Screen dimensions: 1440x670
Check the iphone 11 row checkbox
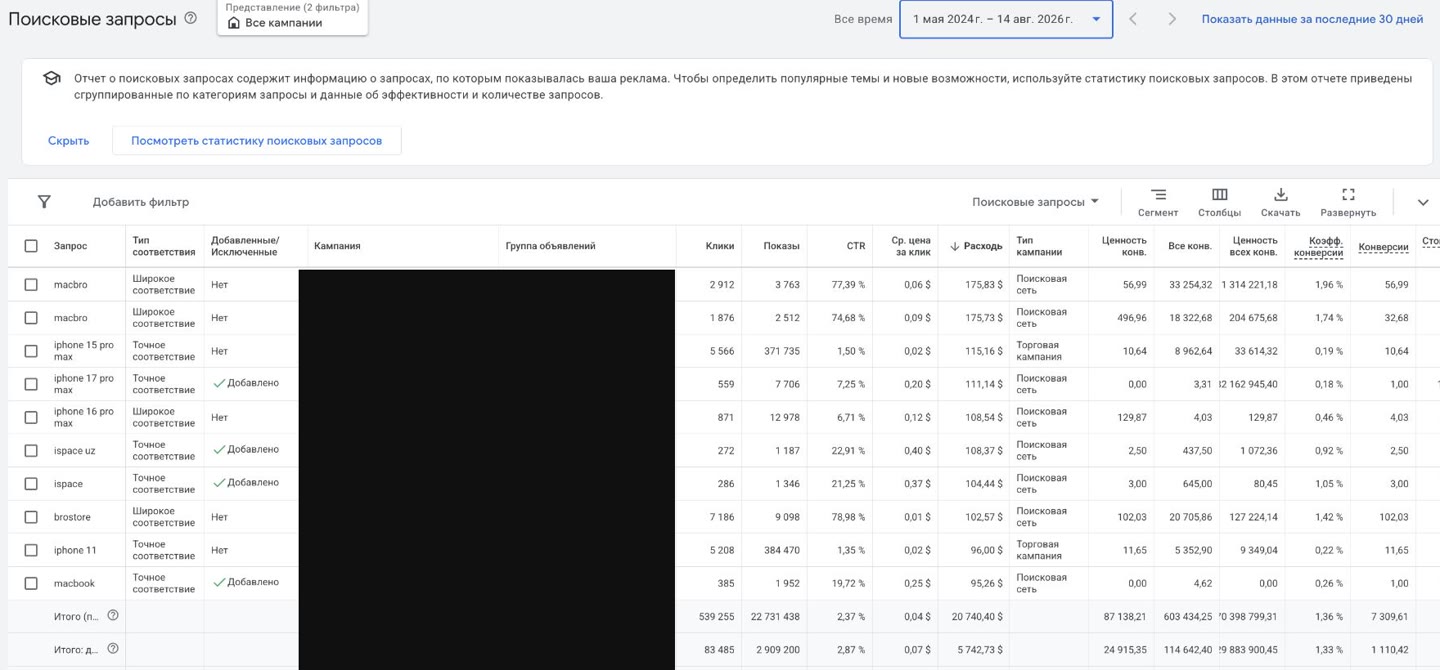[x=31, y=550]
